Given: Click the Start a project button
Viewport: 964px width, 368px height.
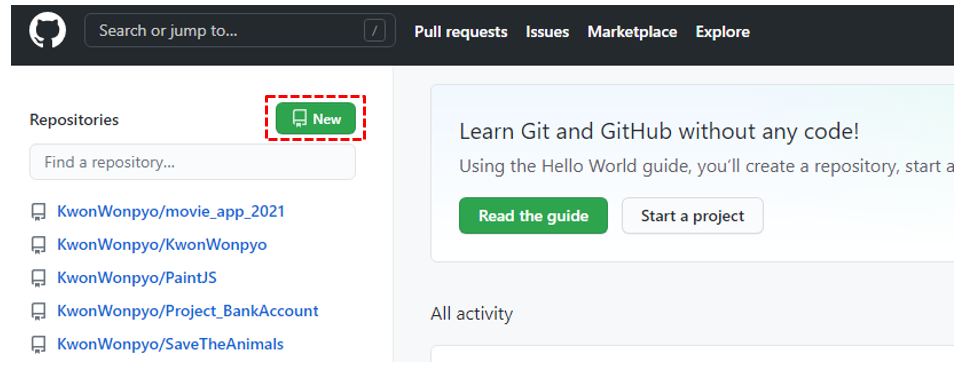Looking at the screenshot, I should tap(692, 216).
